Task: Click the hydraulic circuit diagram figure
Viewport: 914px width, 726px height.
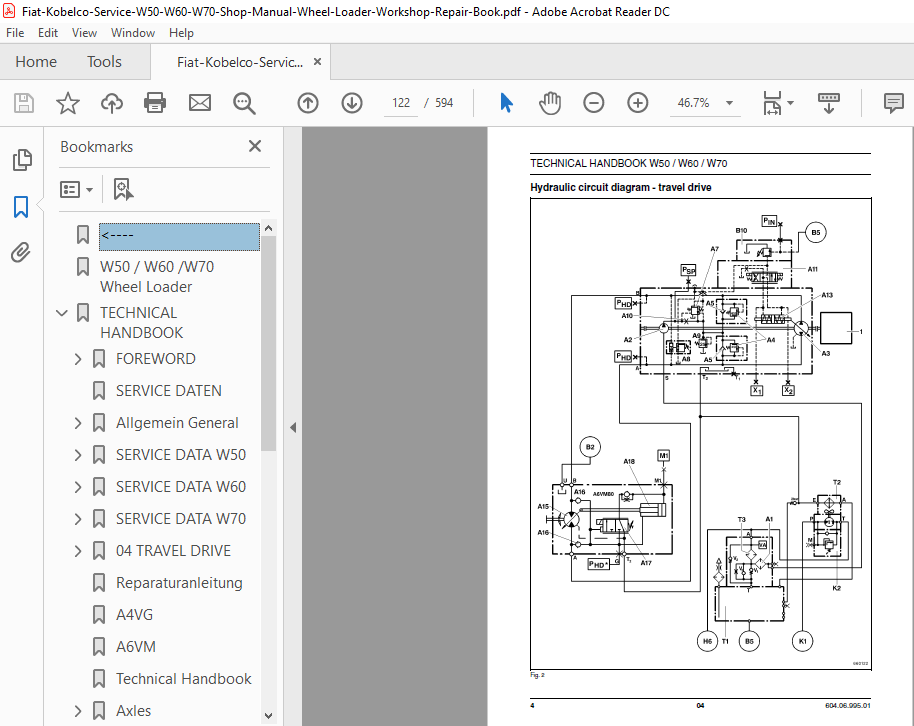Action: (701, 434)
